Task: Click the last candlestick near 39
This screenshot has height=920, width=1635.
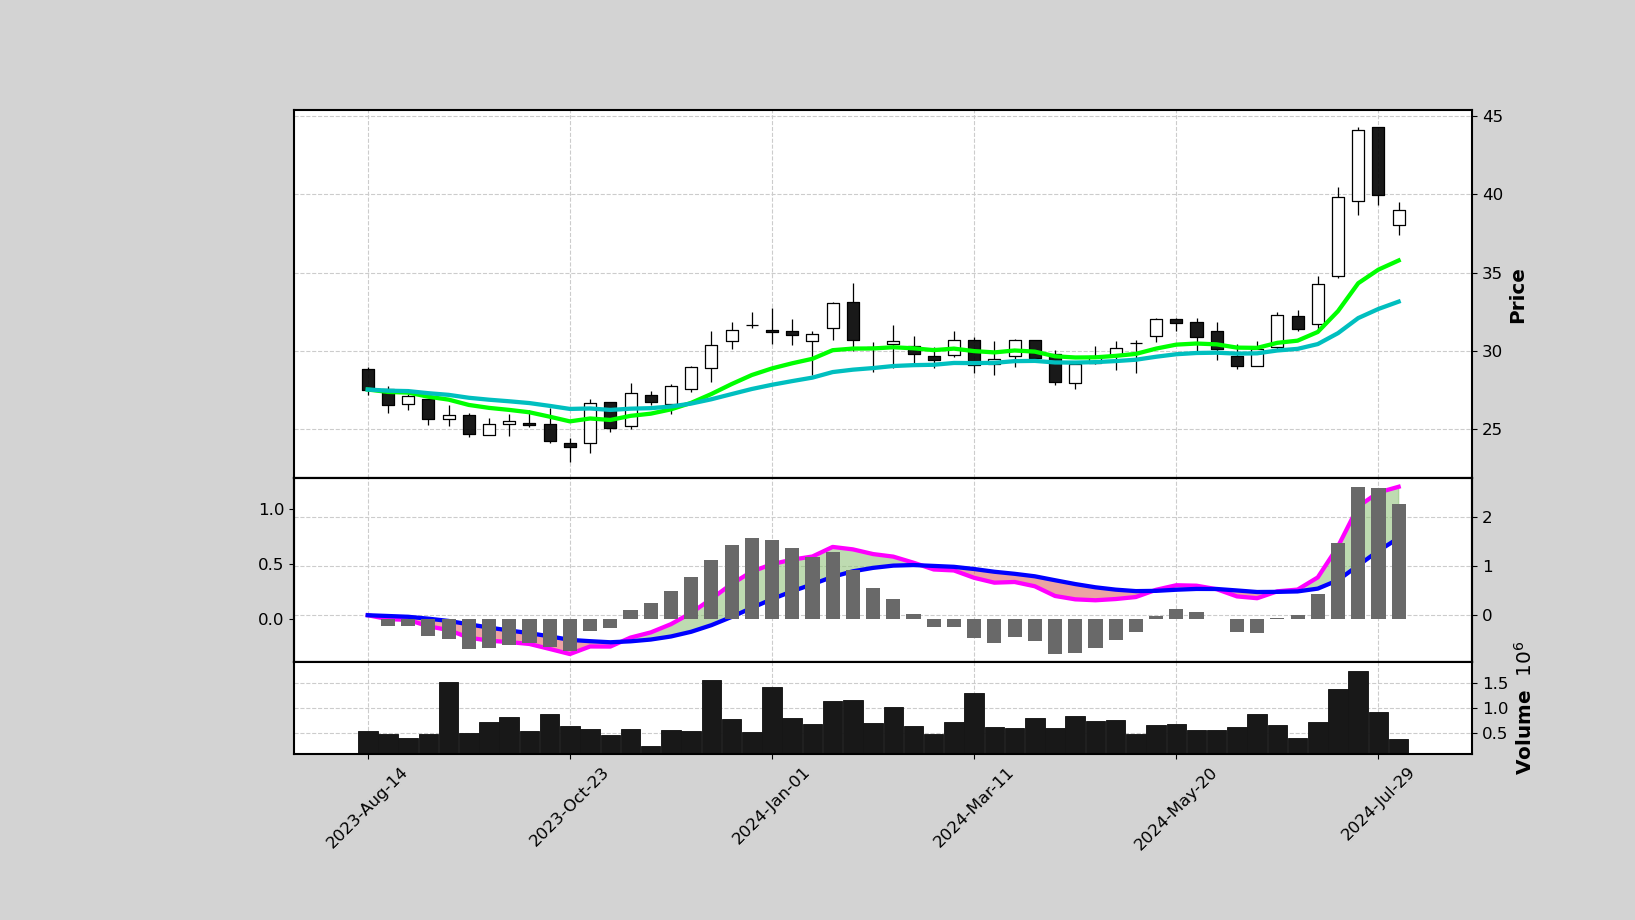Action: click(1399, 218)
